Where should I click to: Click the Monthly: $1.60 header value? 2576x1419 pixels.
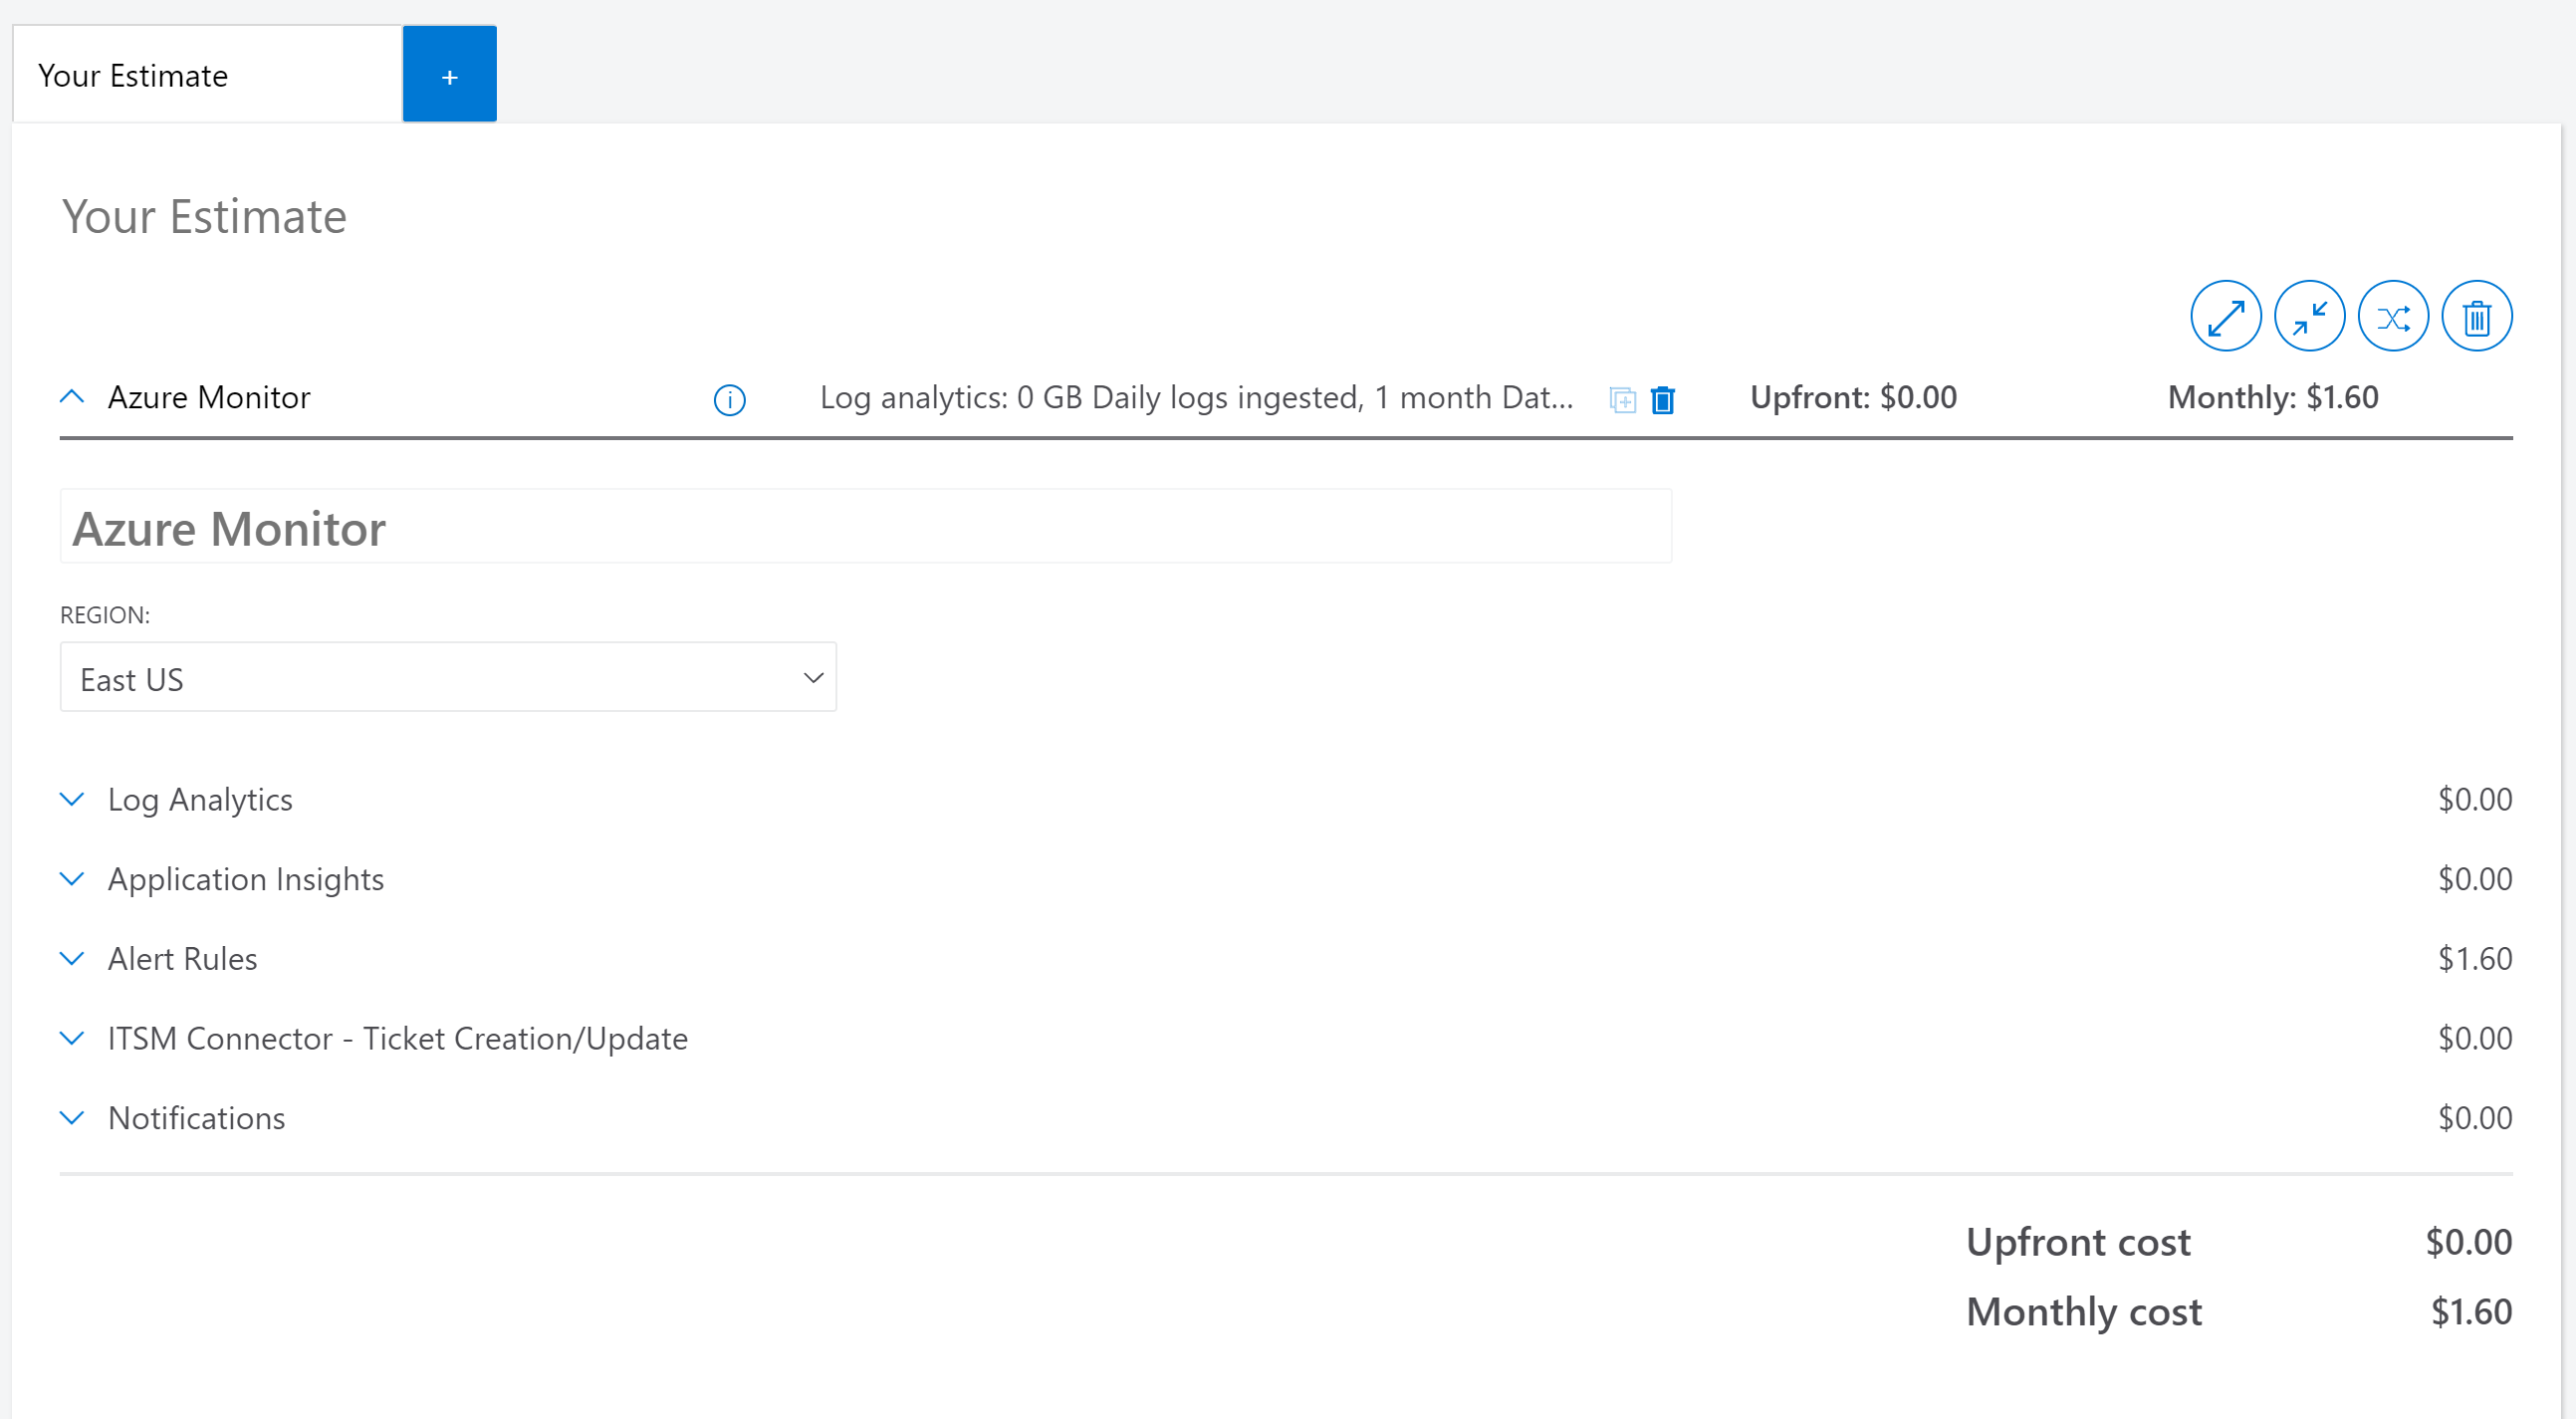click(x=2273, y=397)
